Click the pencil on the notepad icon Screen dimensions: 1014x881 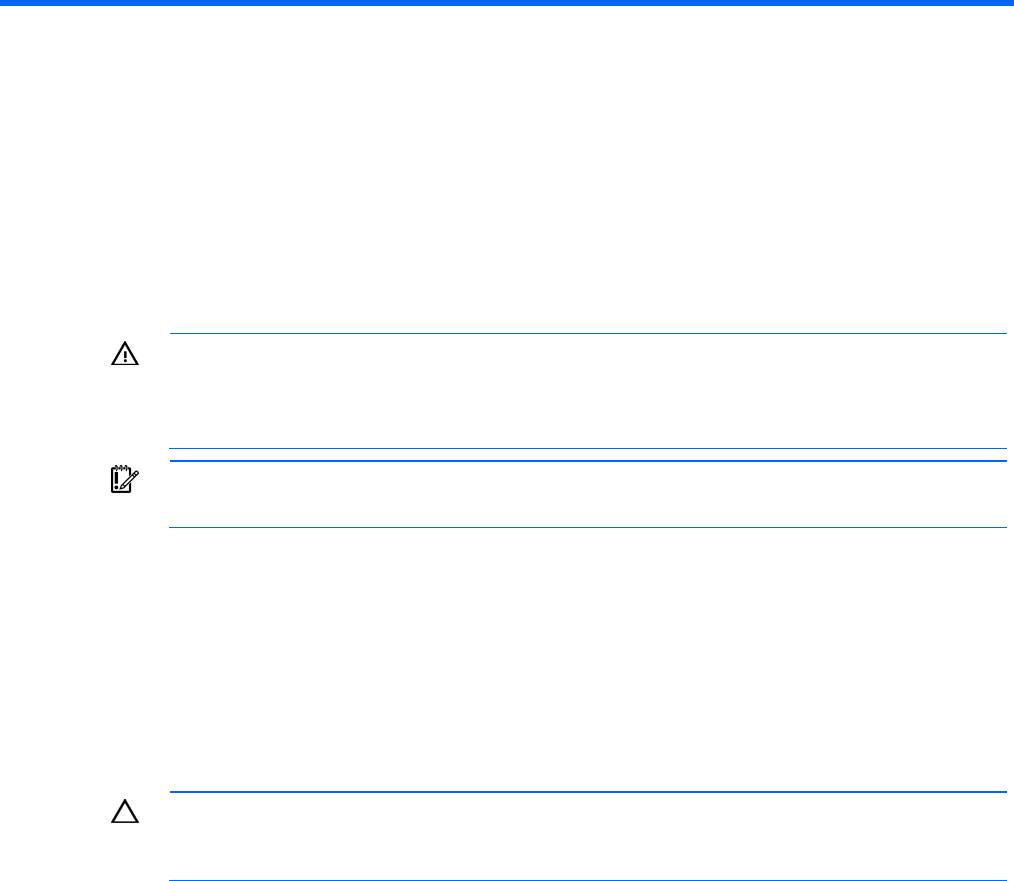pos(130,481)
